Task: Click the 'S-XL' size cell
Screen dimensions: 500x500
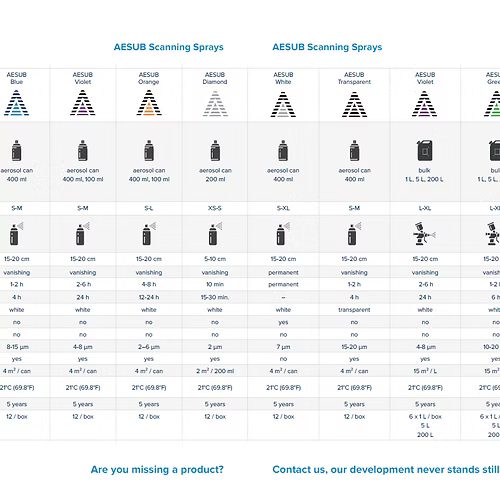Action: click(x=283, y=208)
